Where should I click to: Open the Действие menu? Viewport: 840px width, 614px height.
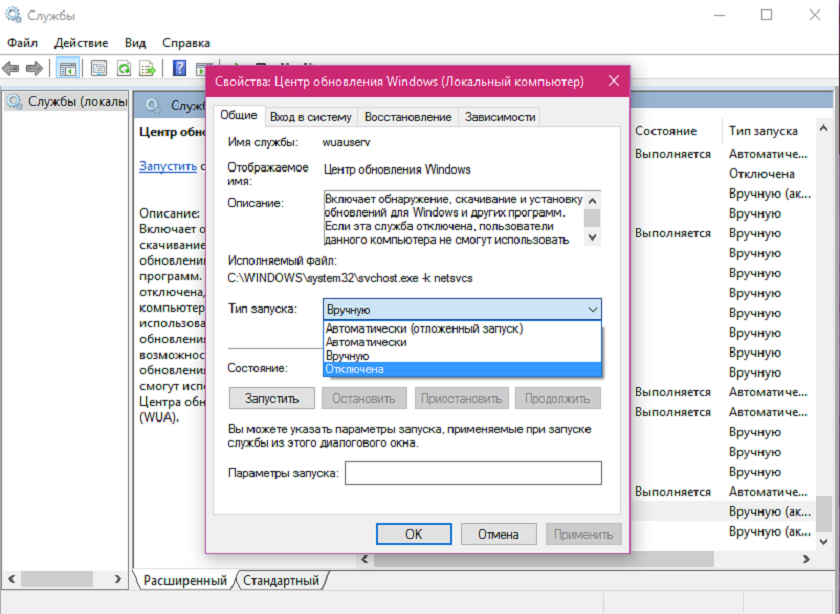(81, 43)
